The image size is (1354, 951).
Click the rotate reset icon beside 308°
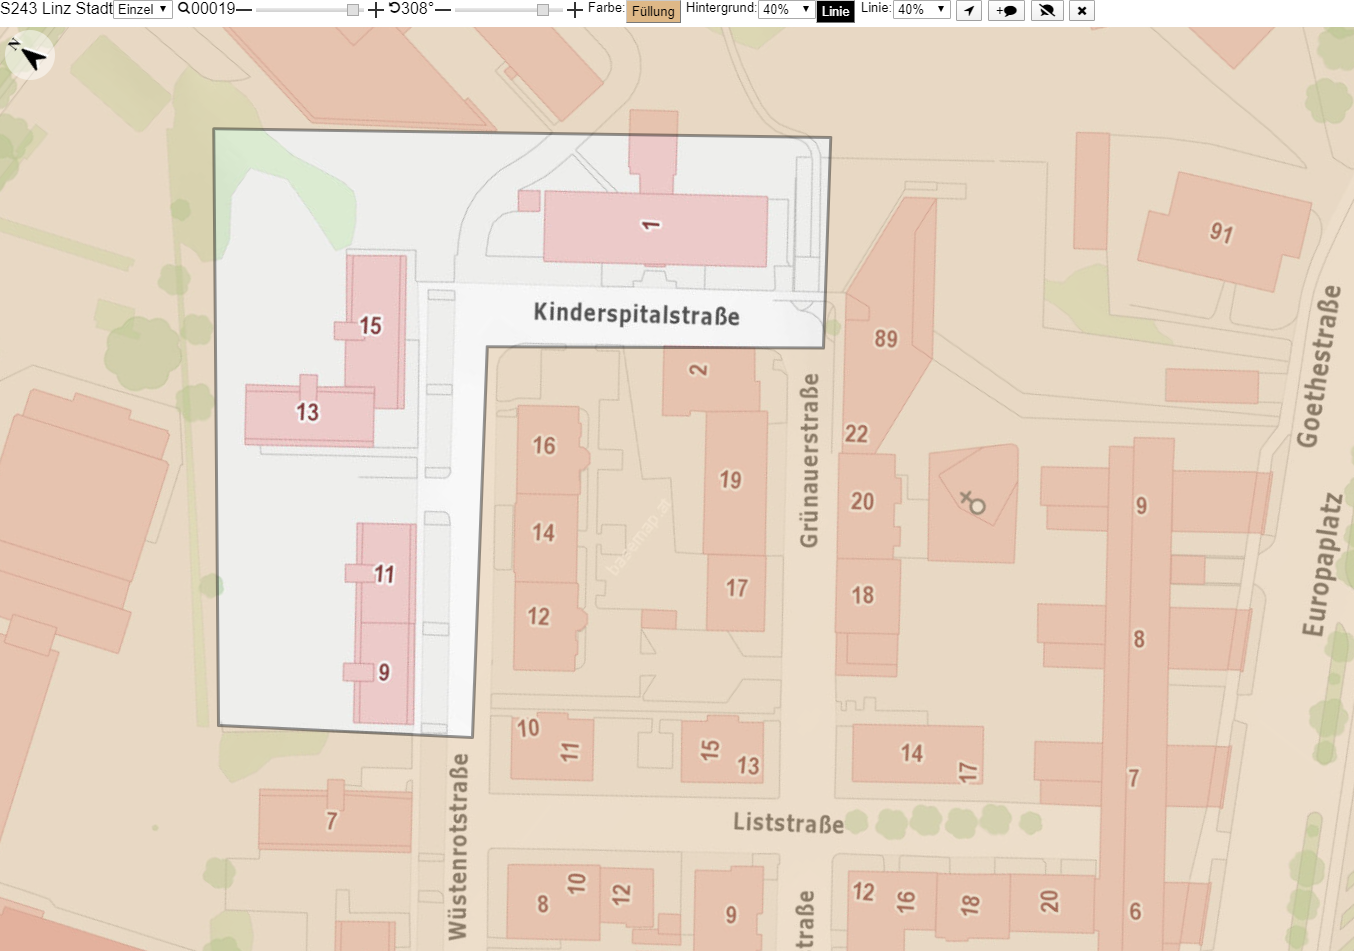(394, 8)
